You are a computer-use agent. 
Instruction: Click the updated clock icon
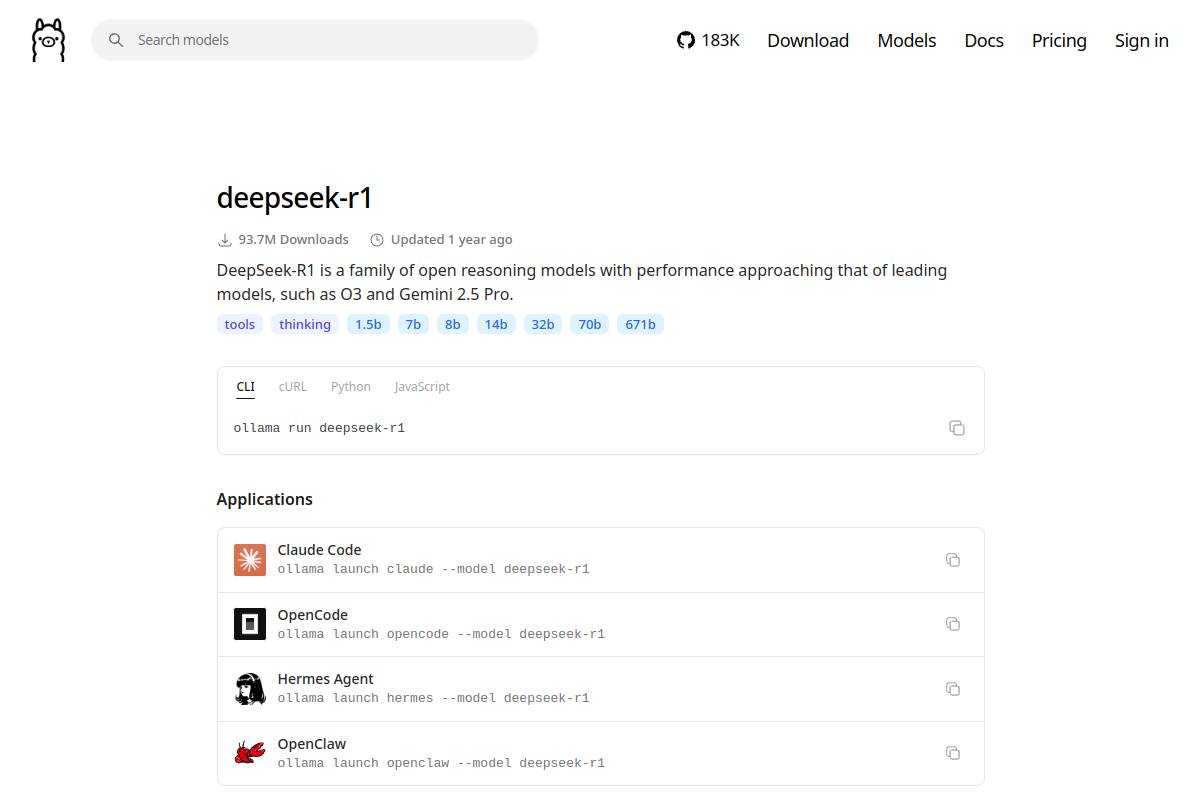377,240
